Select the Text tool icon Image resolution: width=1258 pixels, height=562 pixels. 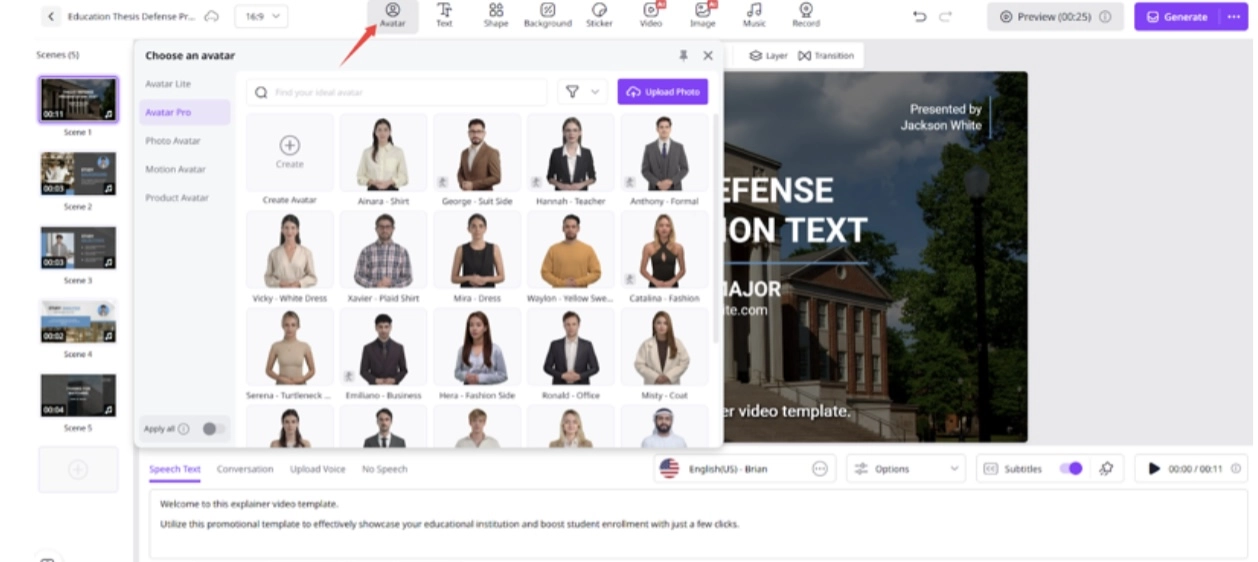444,15
